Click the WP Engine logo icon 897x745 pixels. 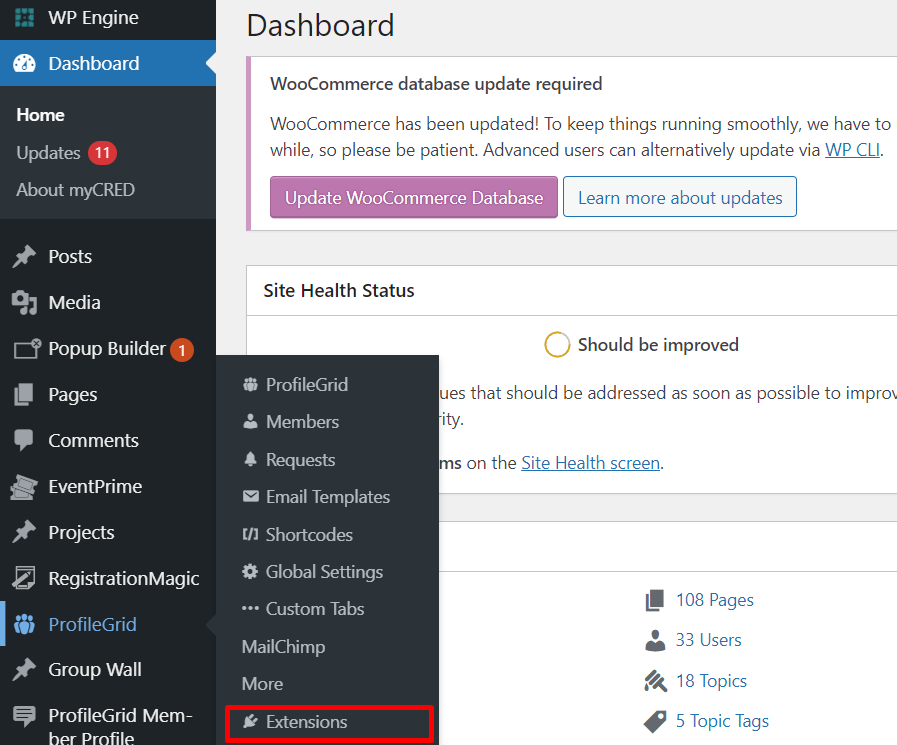click(25, 18)
